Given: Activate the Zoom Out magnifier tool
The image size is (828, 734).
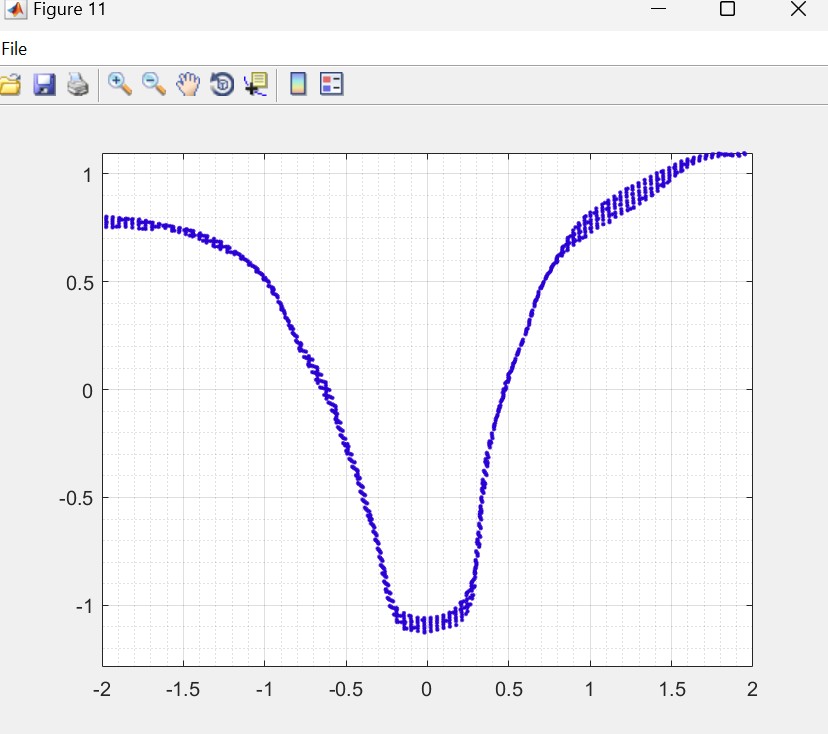Looking at the screenshot, I should (154, 85).
